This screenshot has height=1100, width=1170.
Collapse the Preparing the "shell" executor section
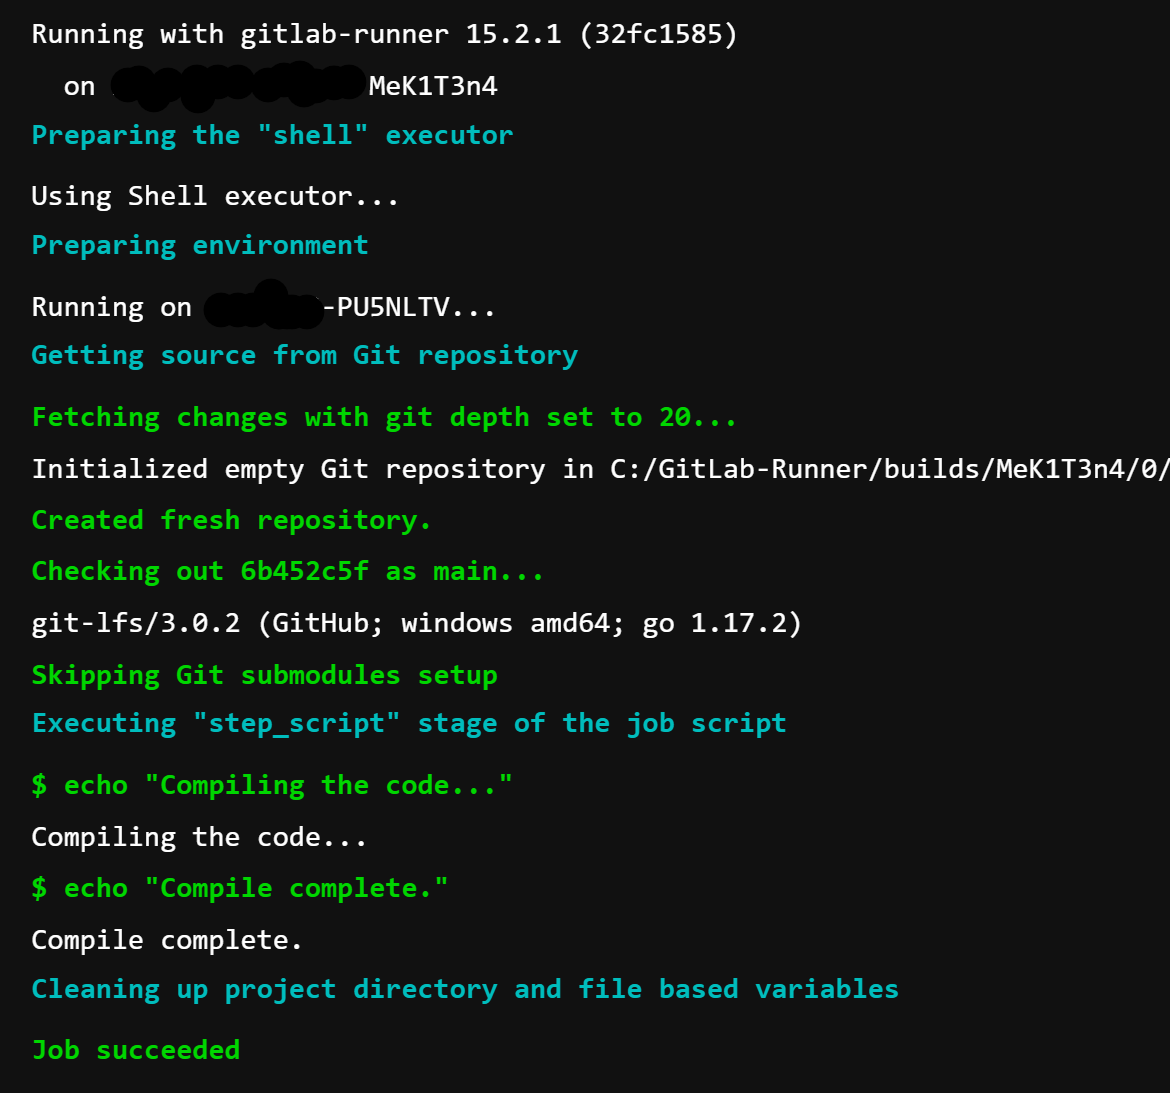click(x=272, y=136)
